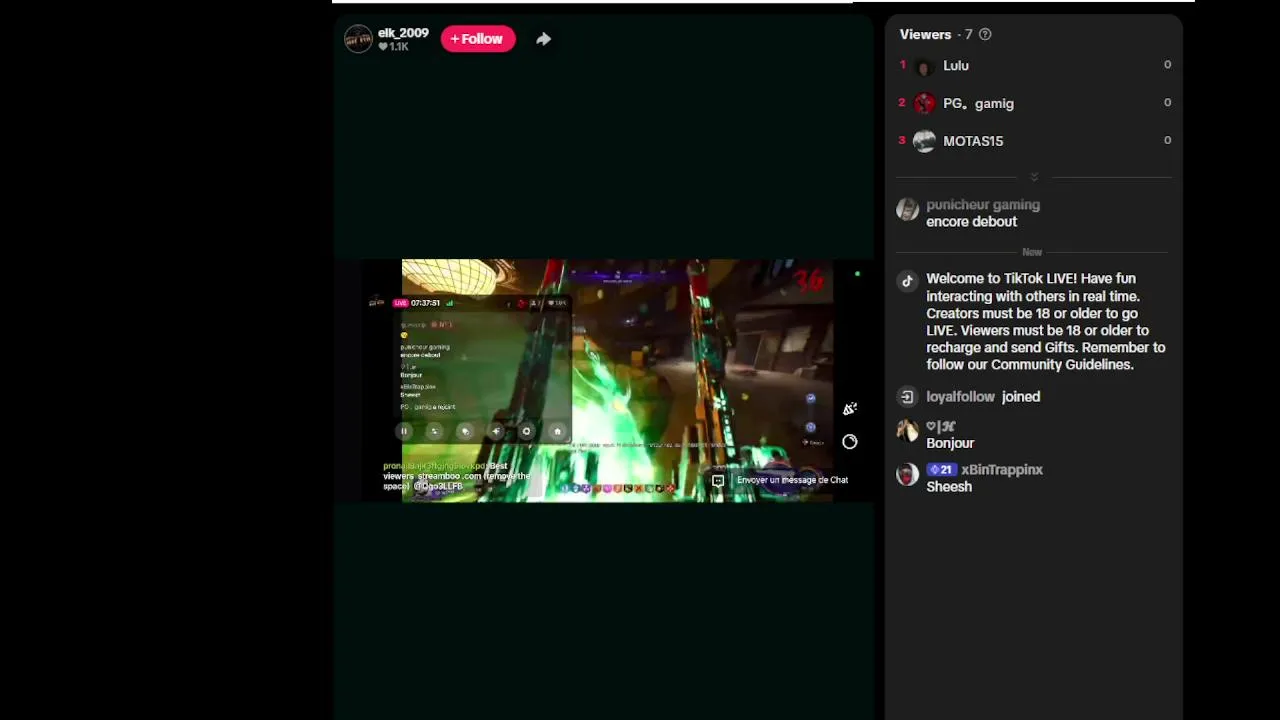Viewport: 1280px width, 720px height.
Task: Open viewer MOTAS15's row
Action: (x=1034, y=141)
